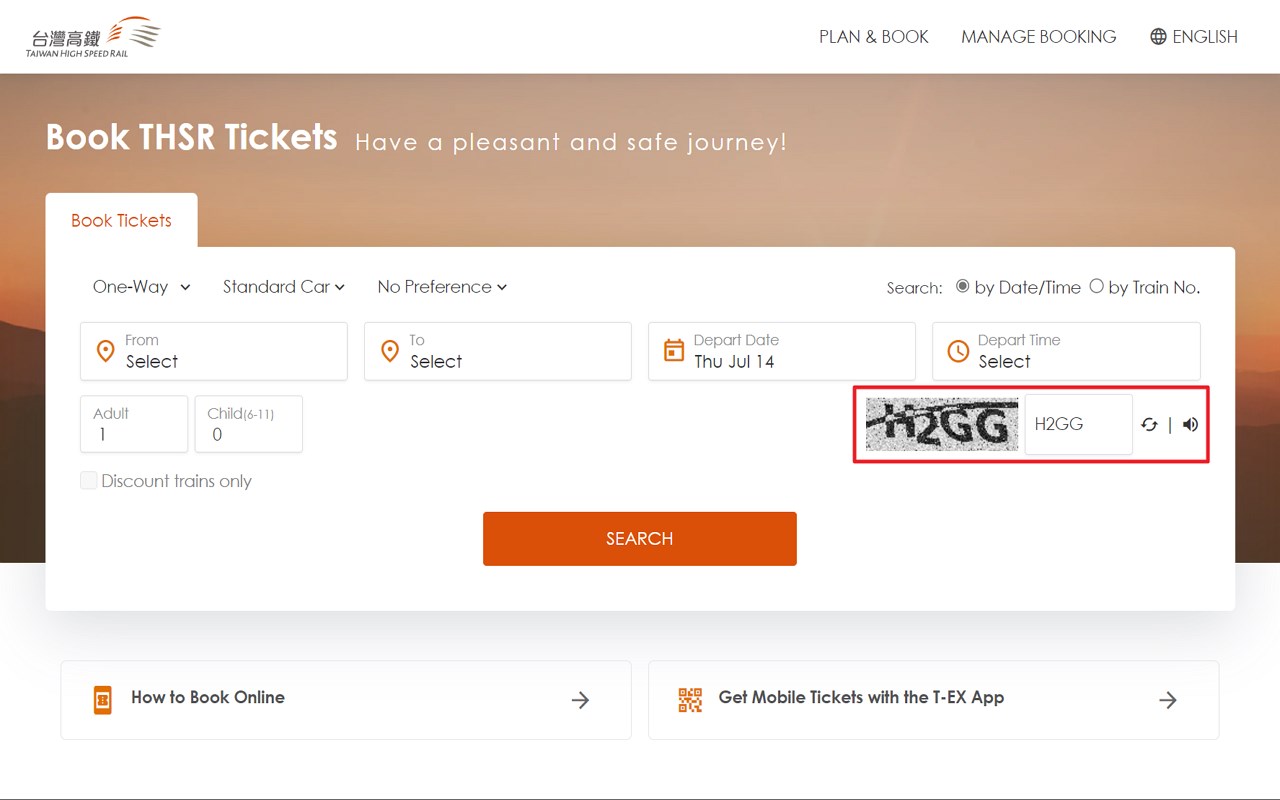1280x800 pixels.
Task: Click the clock icon for Depart Time
Action: pos(958,351)
